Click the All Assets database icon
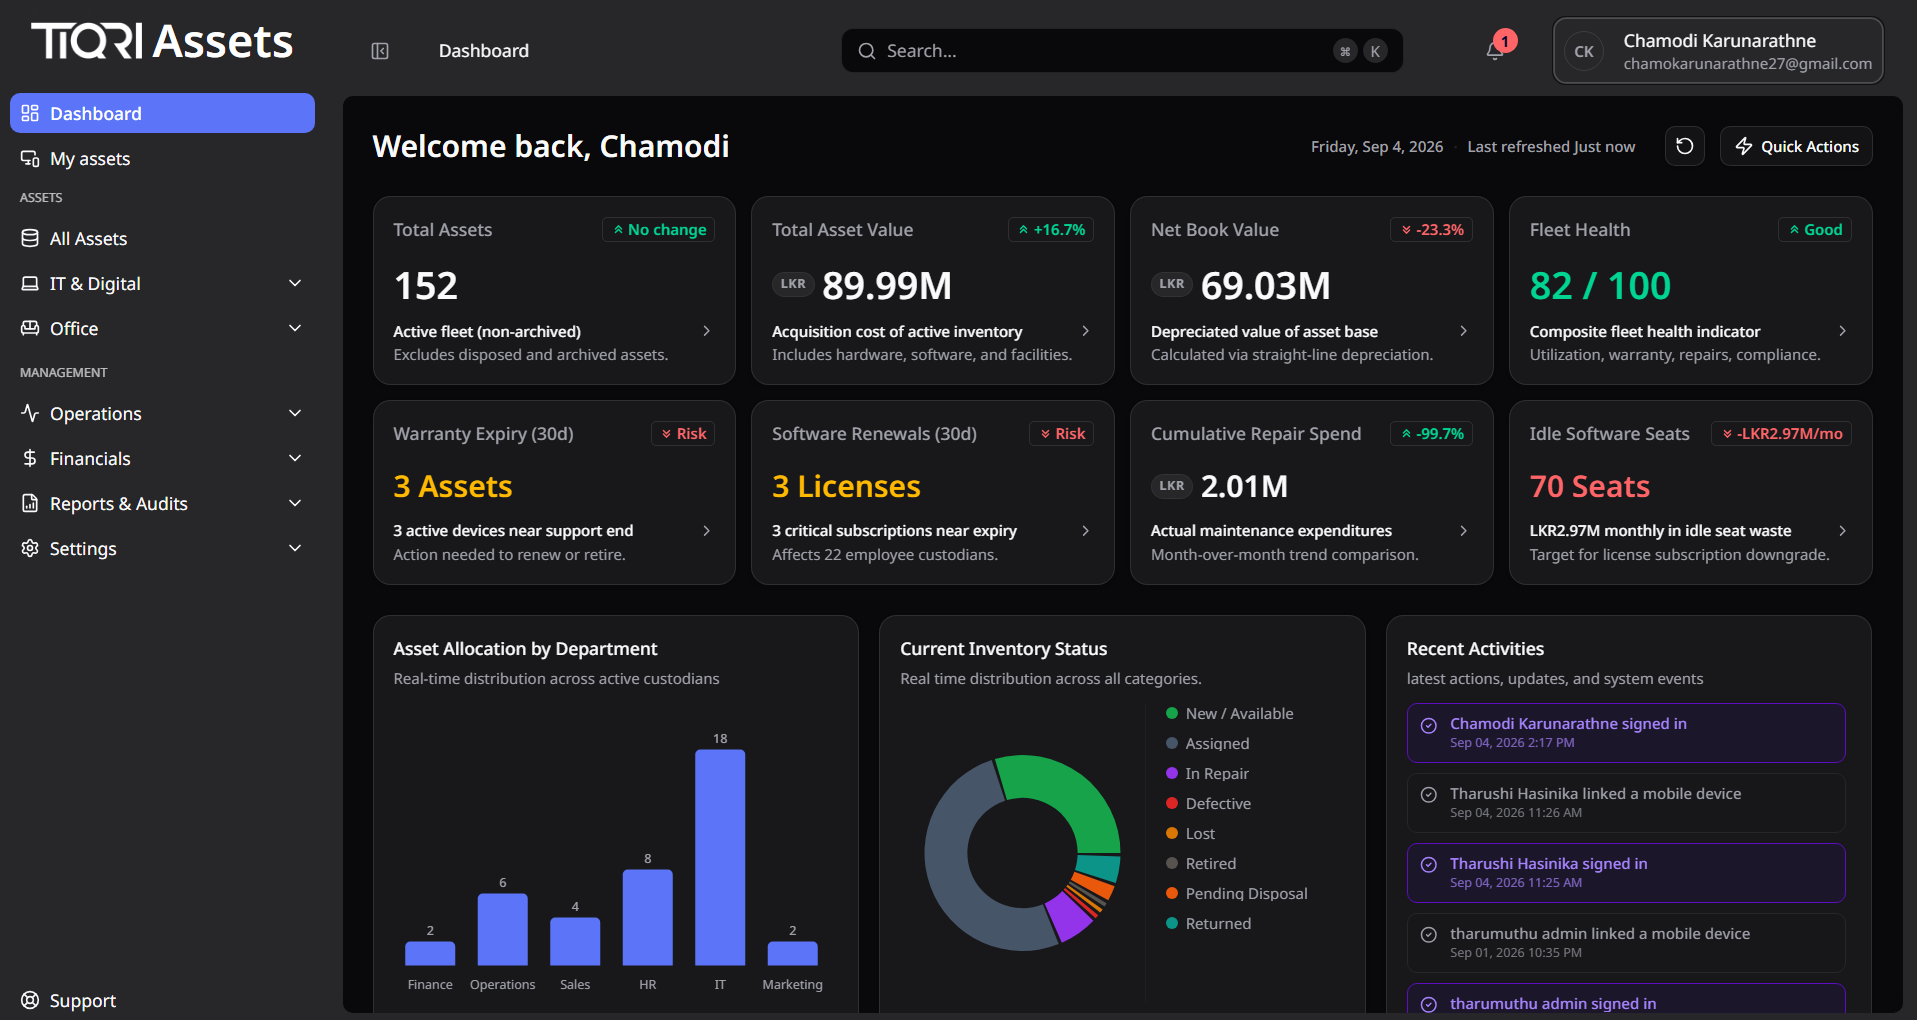1917x1020 pixels. [30, 238]
